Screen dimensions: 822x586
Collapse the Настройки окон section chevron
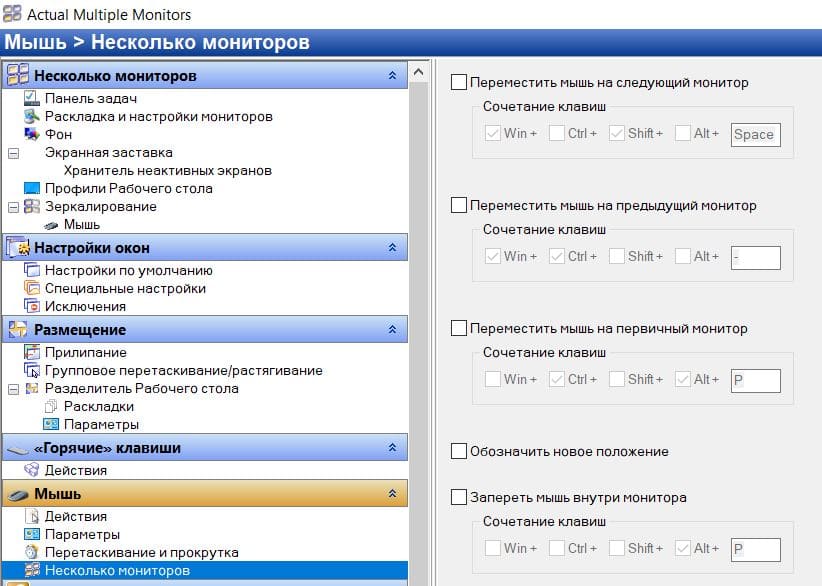click(392, 247)
